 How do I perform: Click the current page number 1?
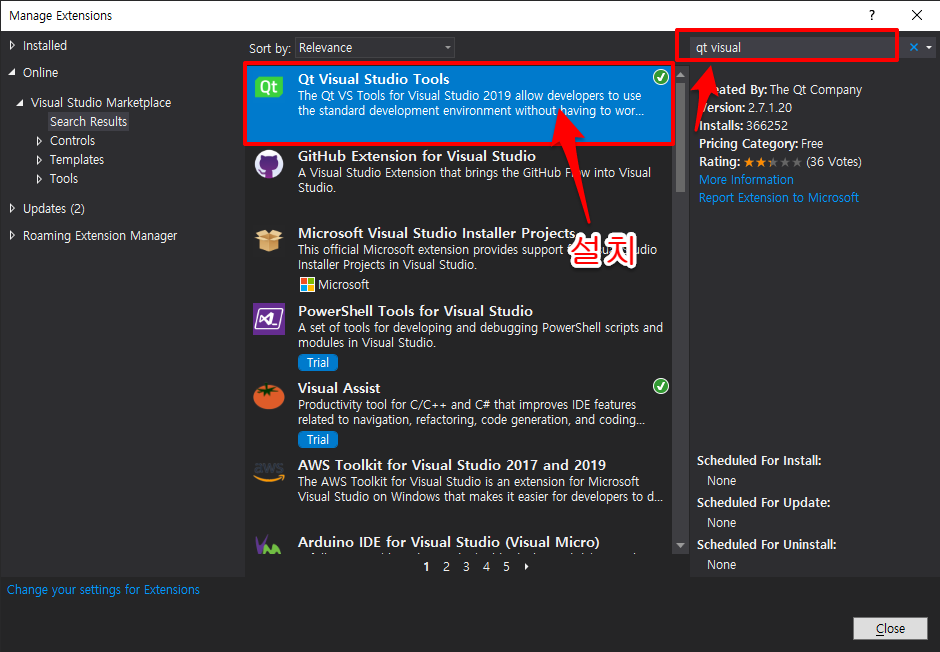click(426, 567)
